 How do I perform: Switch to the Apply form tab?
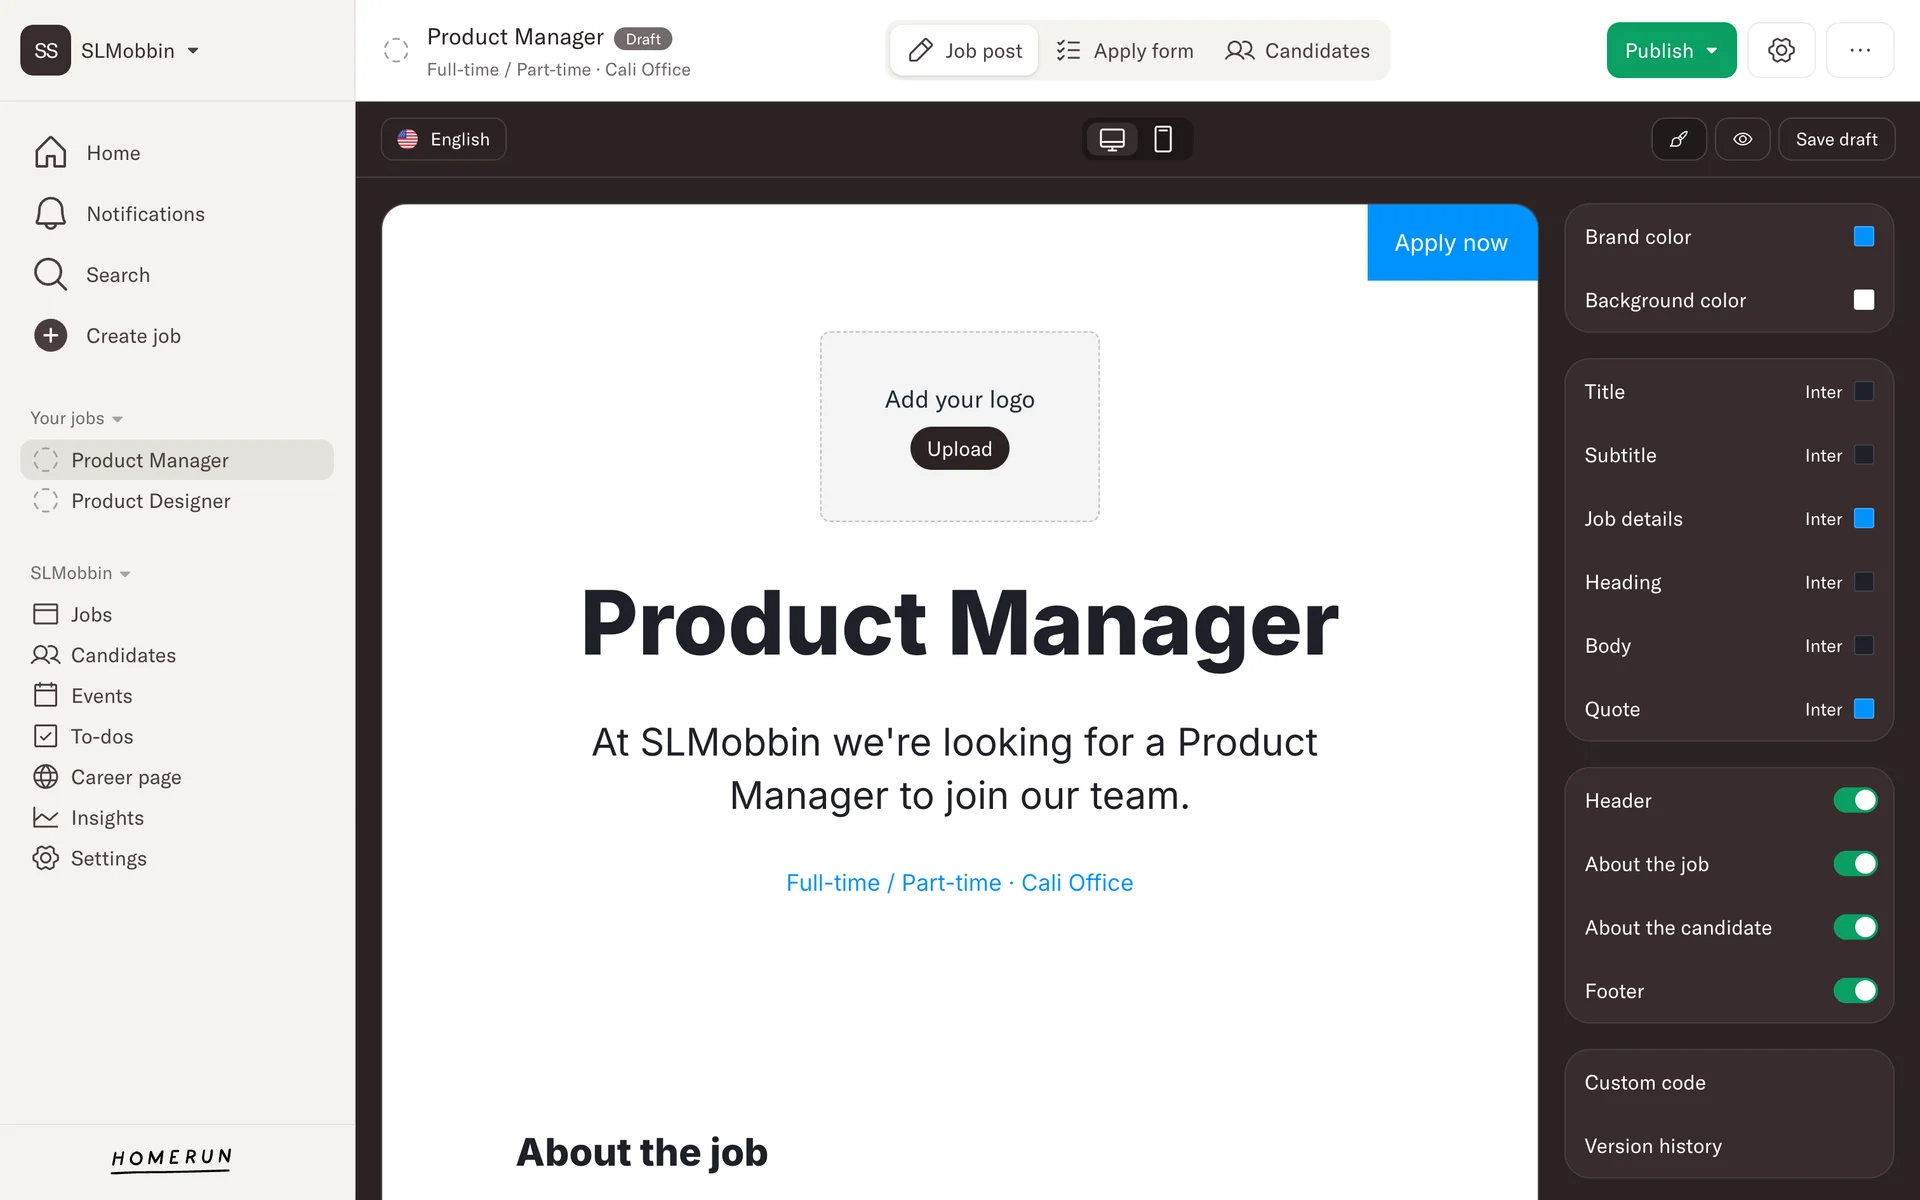click(x=1125, y=51)
